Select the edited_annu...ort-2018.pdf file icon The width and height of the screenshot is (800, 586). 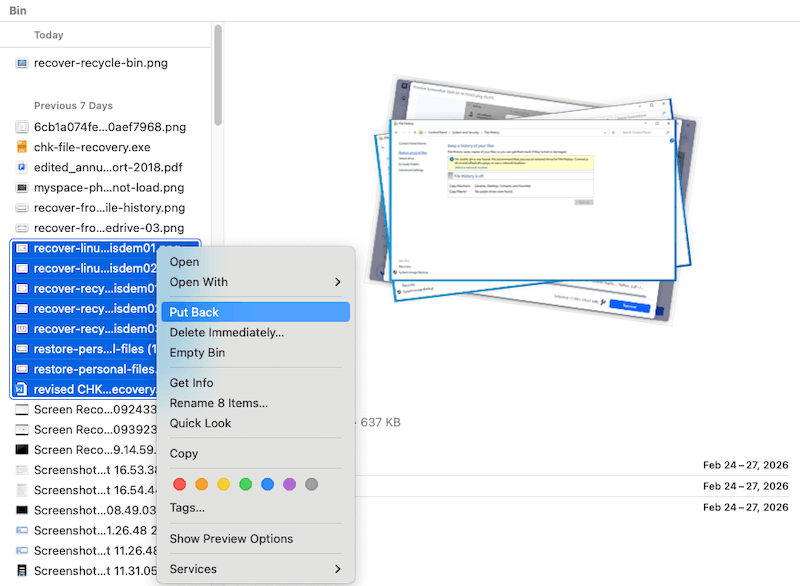[22, 167]
